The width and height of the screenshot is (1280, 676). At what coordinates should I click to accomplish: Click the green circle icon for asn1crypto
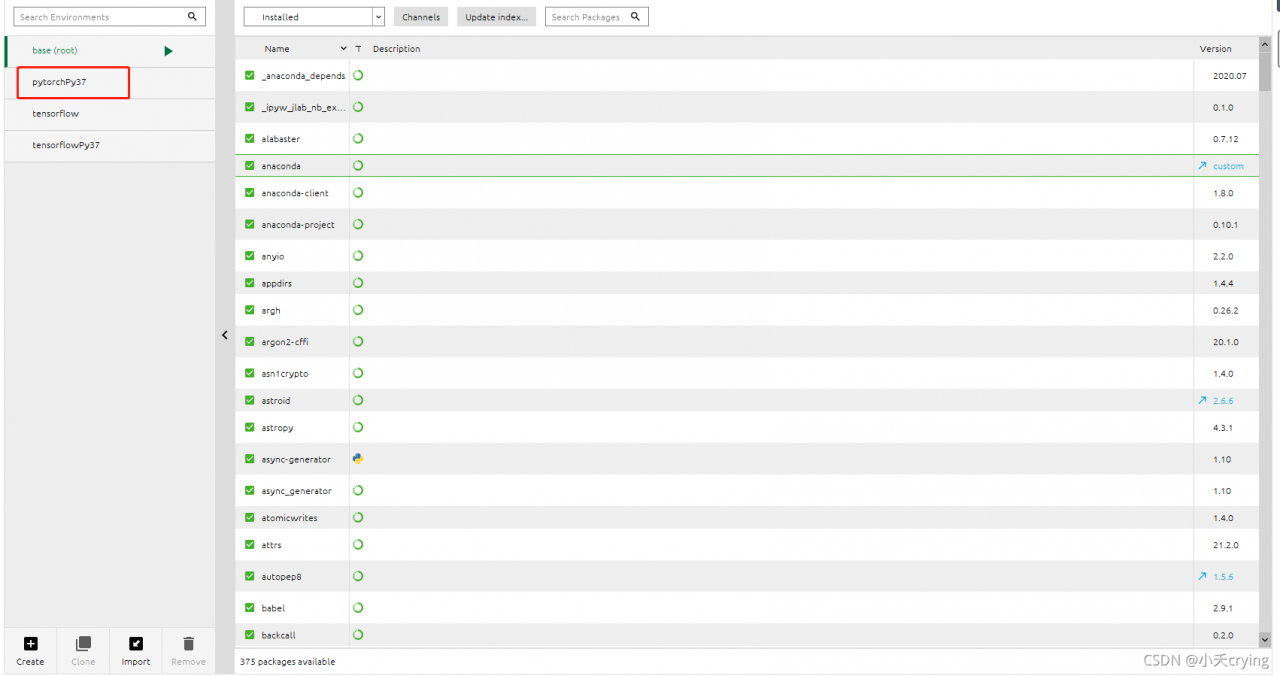[x=358, y=373]
